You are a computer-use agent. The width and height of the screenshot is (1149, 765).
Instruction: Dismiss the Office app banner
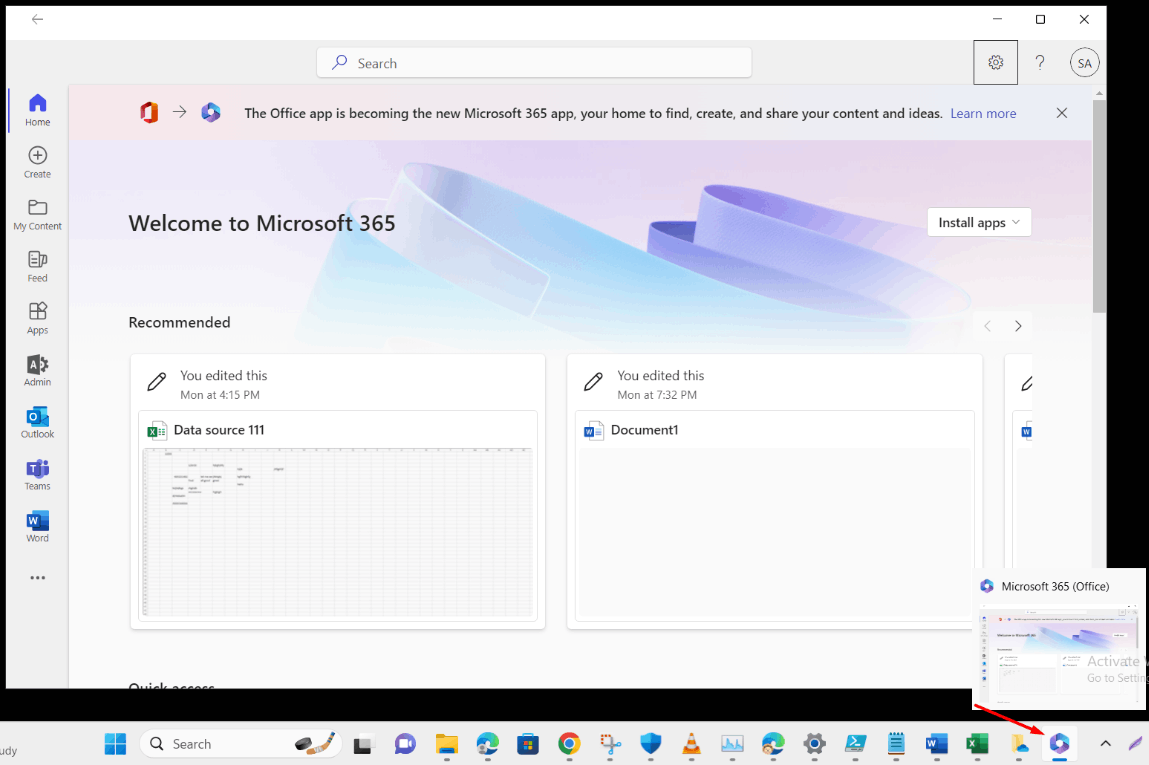point(1062,113)
